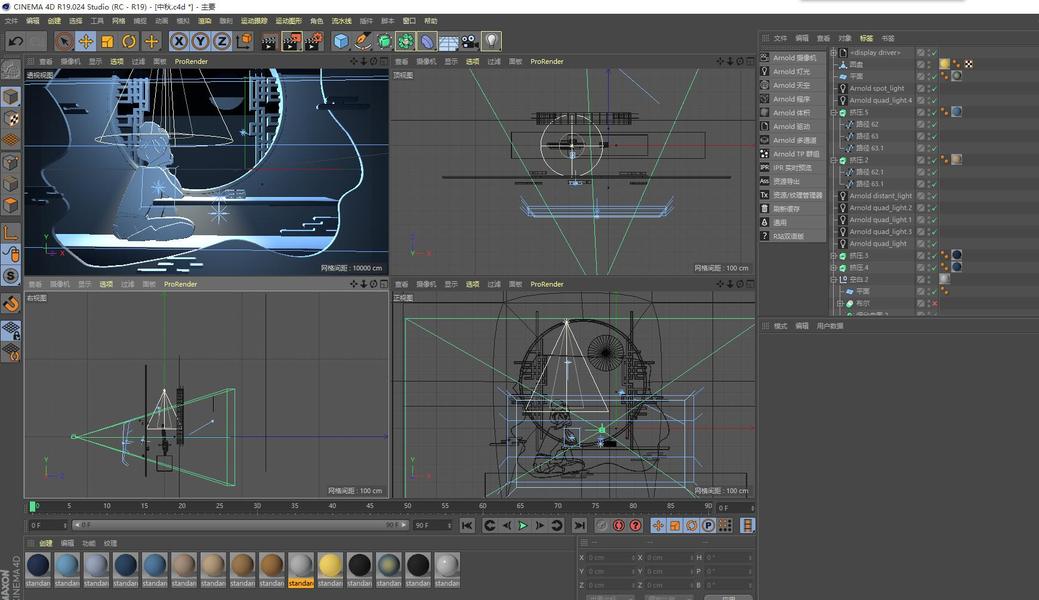Select the Move tool
1039x600 pixels.
pyautogui.click(x=86, y=41)
